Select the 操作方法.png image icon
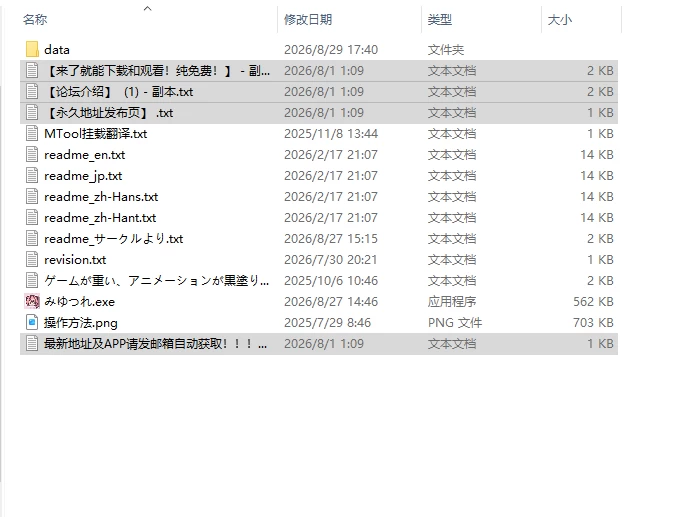Image resolution: width=689 pixels, height=517 pixels. pyautogui.click(x=32, y=323)
